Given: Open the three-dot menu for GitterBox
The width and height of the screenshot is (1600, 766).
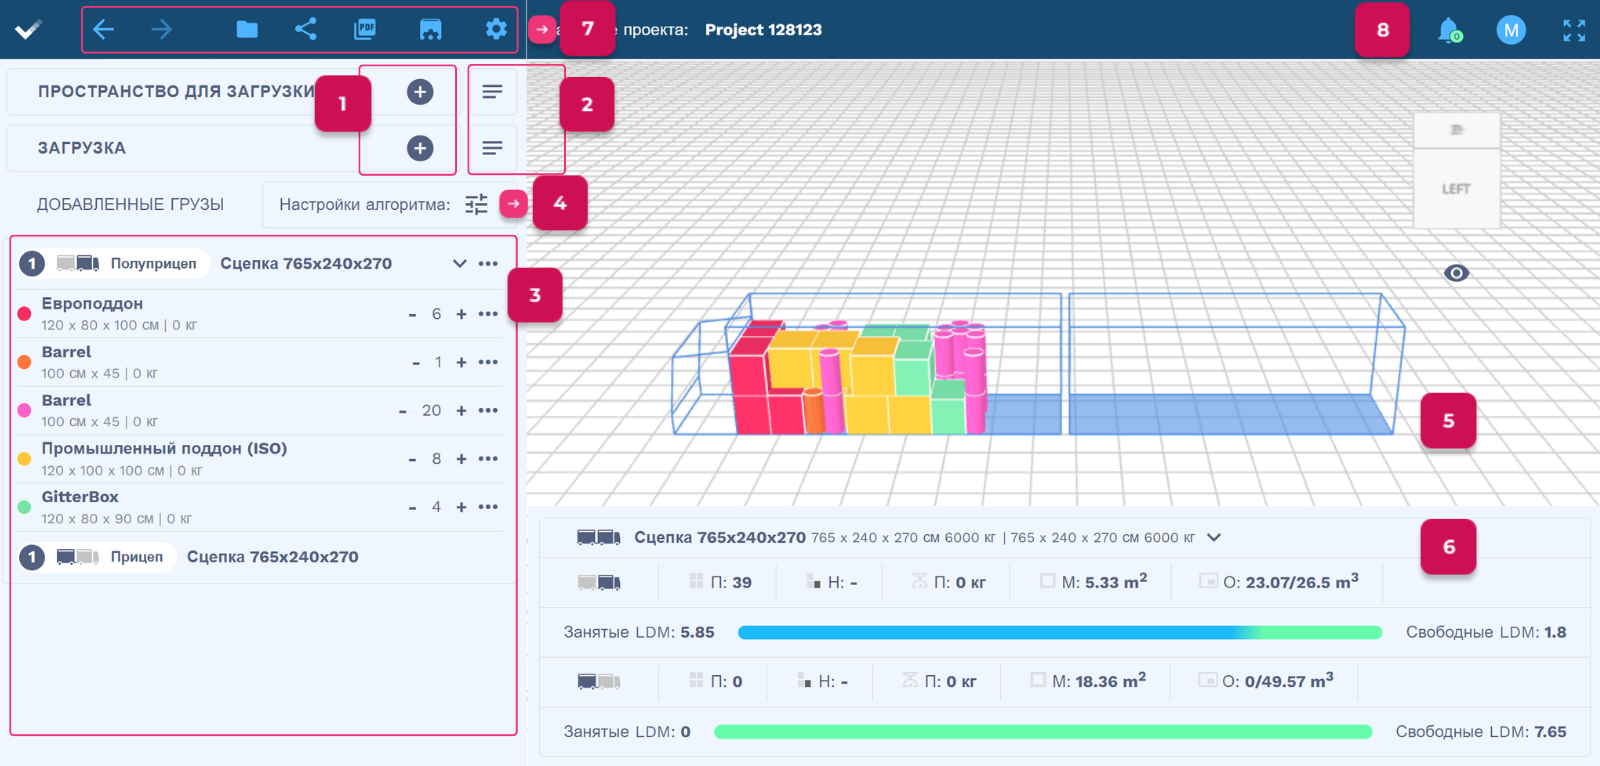Looking at the screenshot, I should 488,507.
